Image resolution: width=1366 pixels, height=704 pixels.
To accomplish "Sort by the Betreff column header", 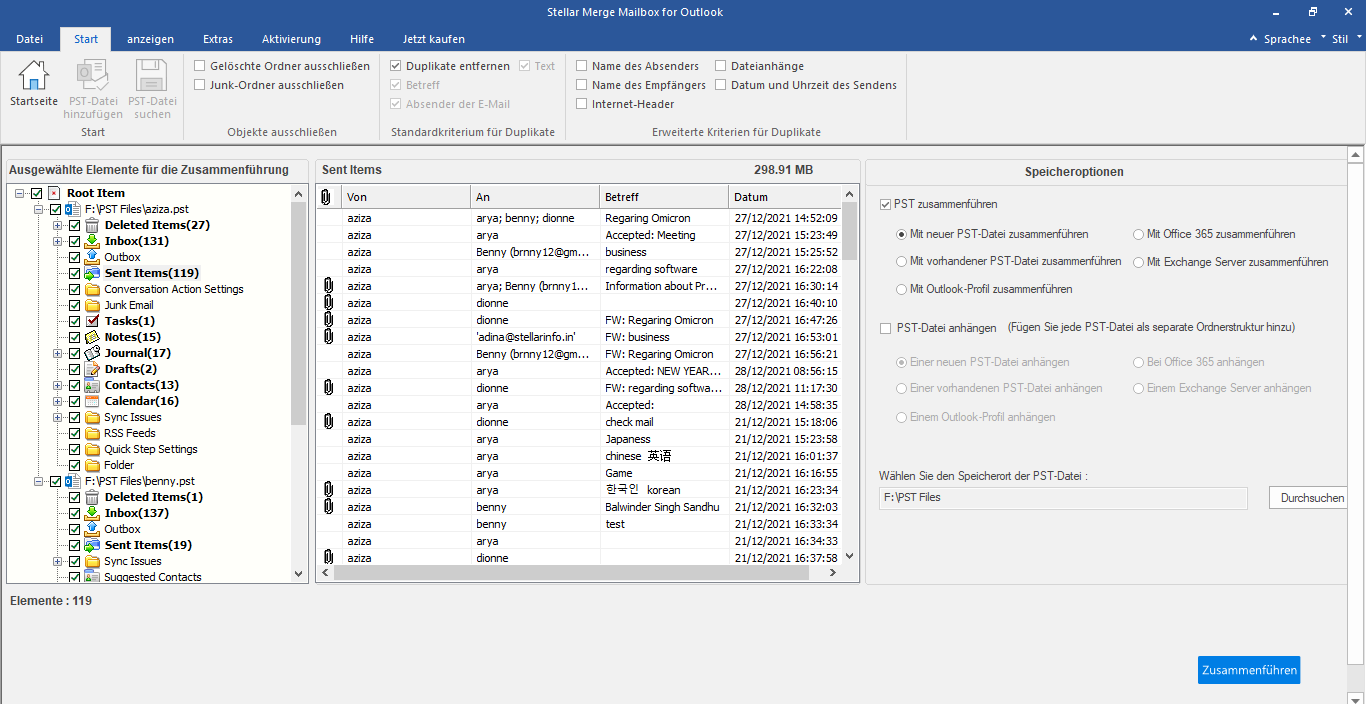I will tap(664, 197).
